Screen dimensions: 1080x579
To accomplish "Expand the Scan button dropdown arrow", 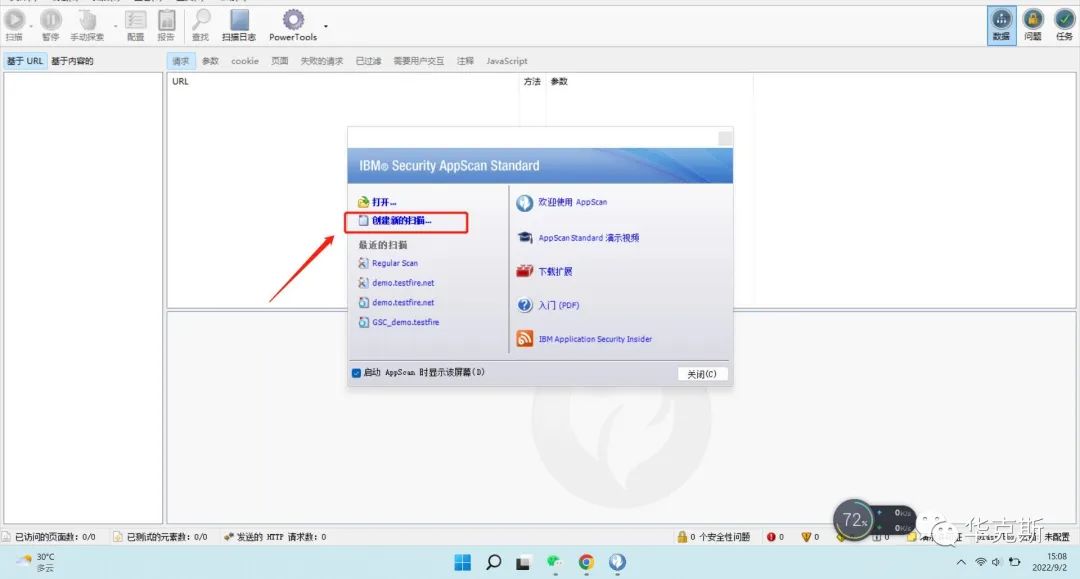I will (31, 26).
